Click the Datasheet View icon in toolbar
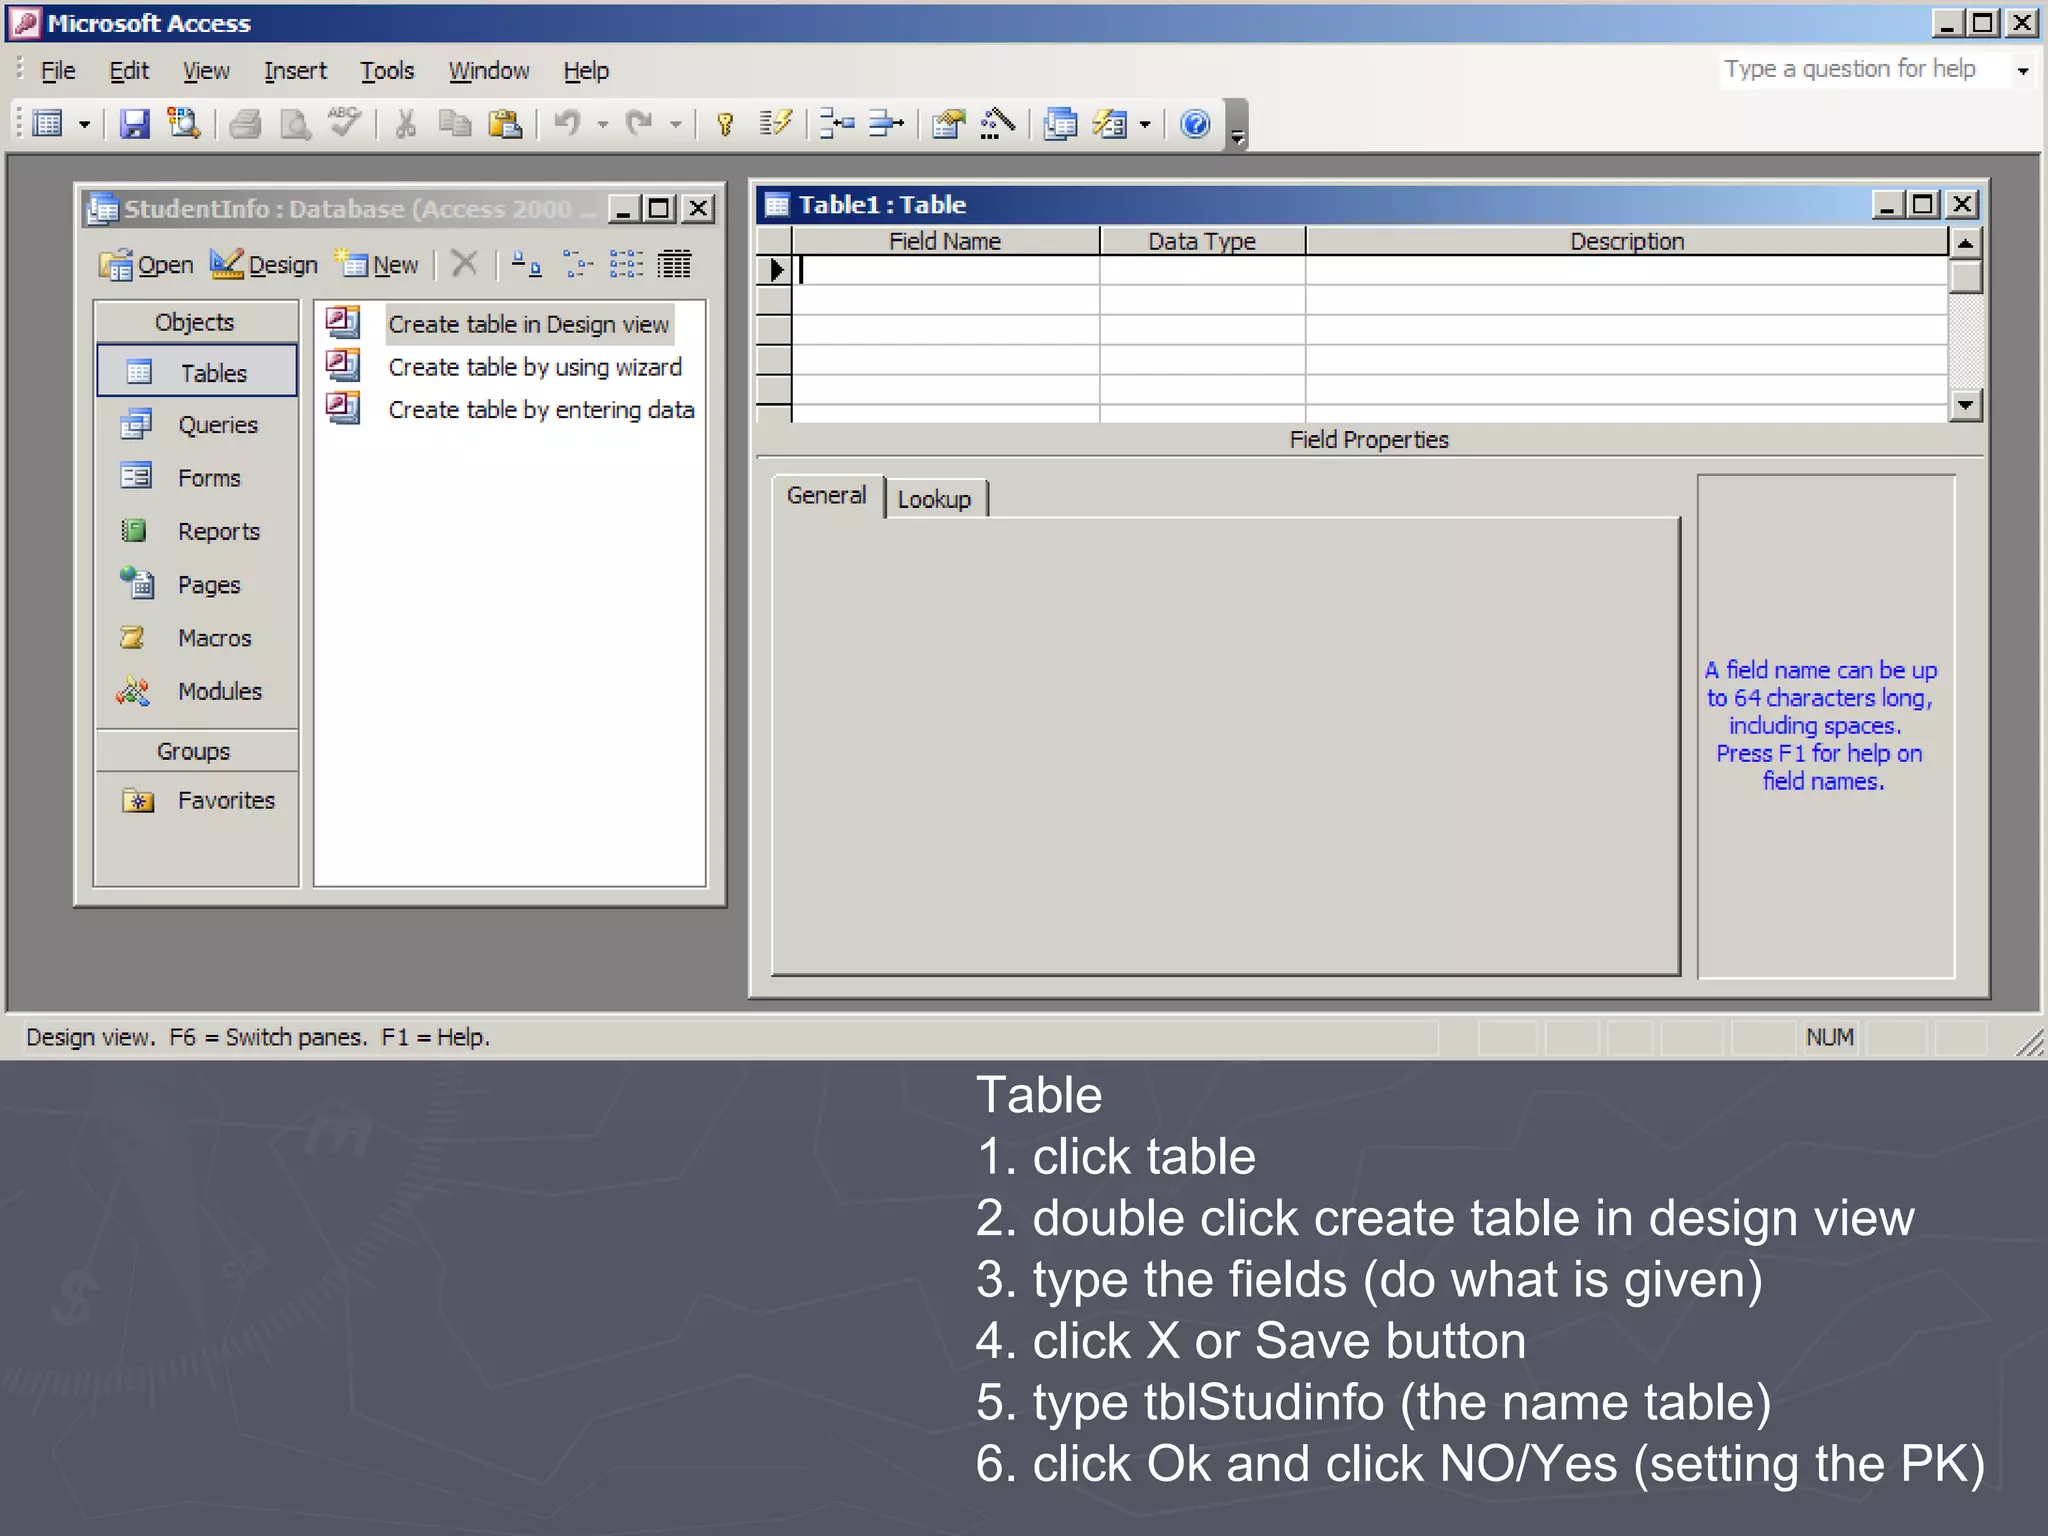The image size is (2048, 1536). click(x=47, y=124)
